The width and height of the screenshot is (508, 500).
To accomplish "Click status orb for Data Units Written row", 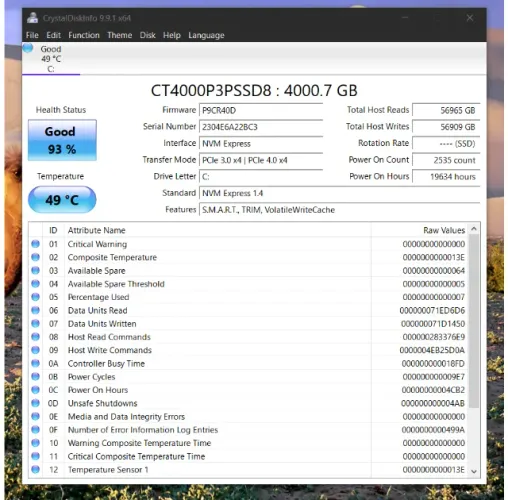I will pos(35,324).
